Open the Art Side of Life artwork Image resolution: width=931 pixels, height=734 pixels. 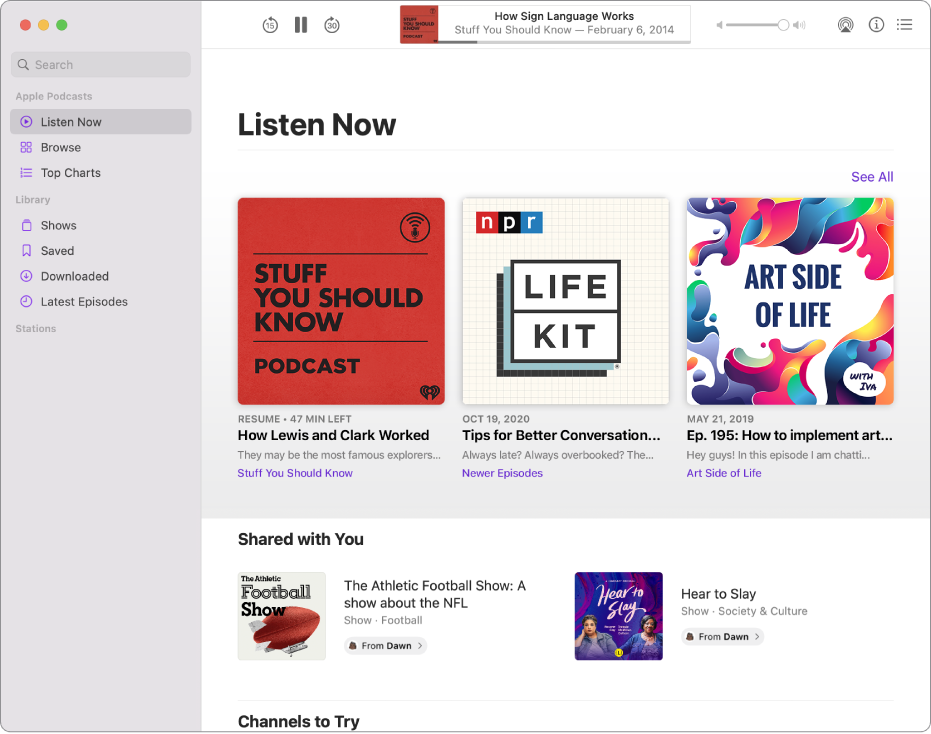(790, 301)
